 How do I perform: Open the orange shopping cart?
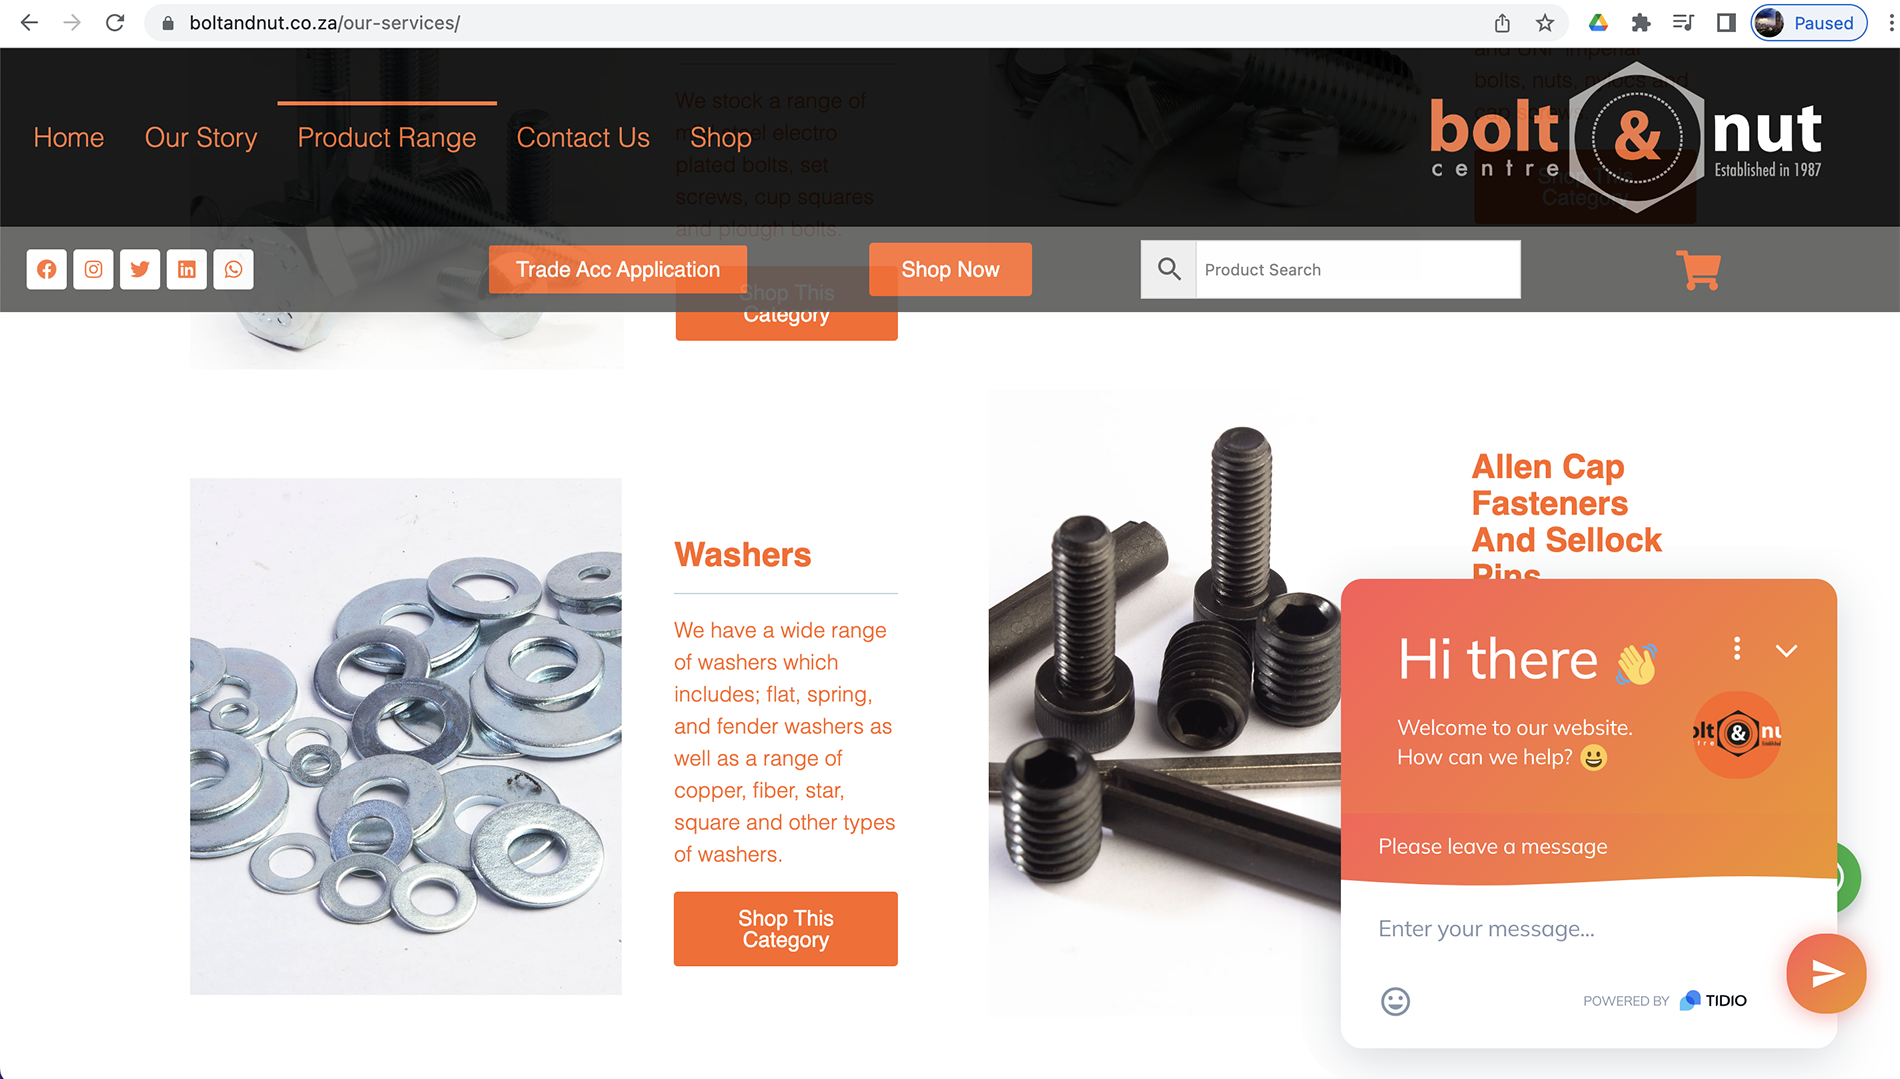(1698, 270)
